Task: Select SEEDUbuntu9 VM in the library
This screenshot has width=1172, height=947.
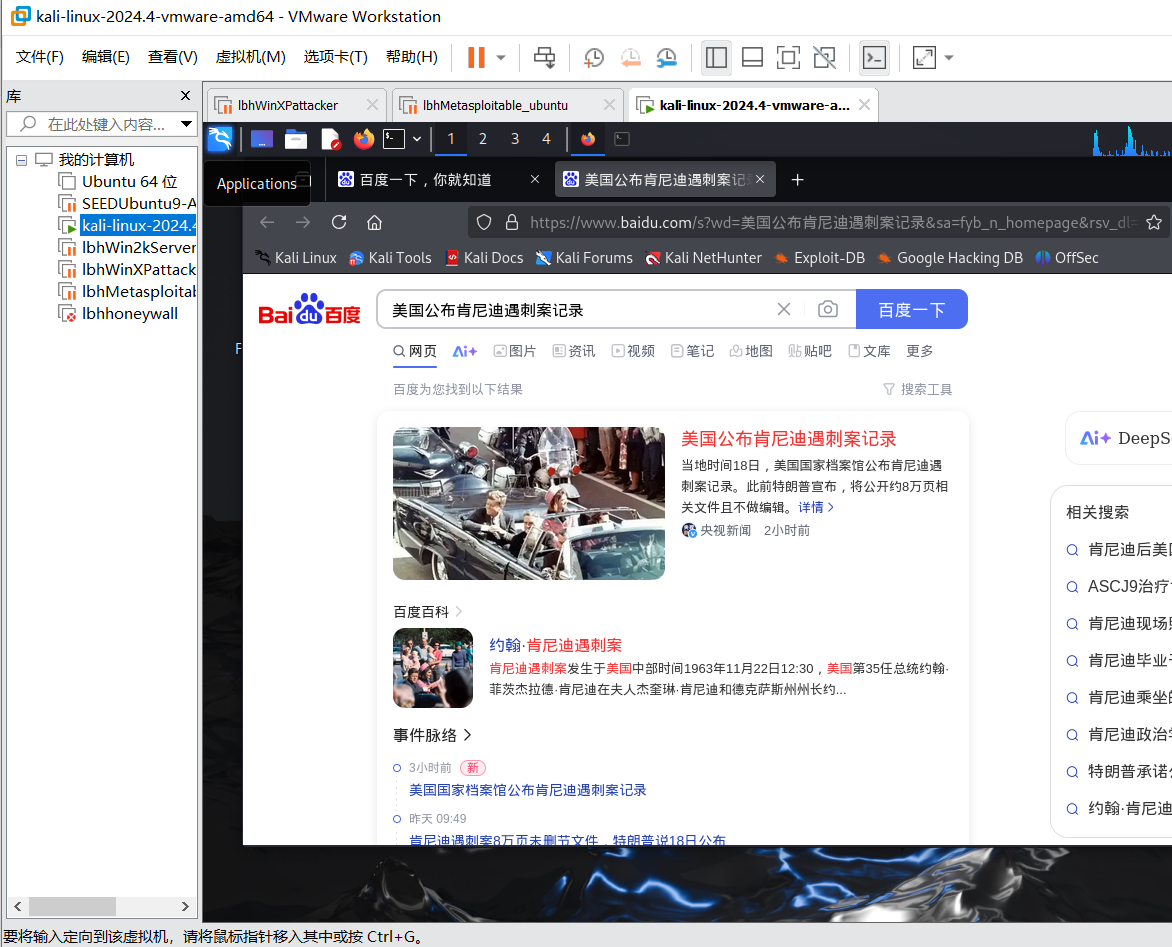Action: tap(128, 203)
